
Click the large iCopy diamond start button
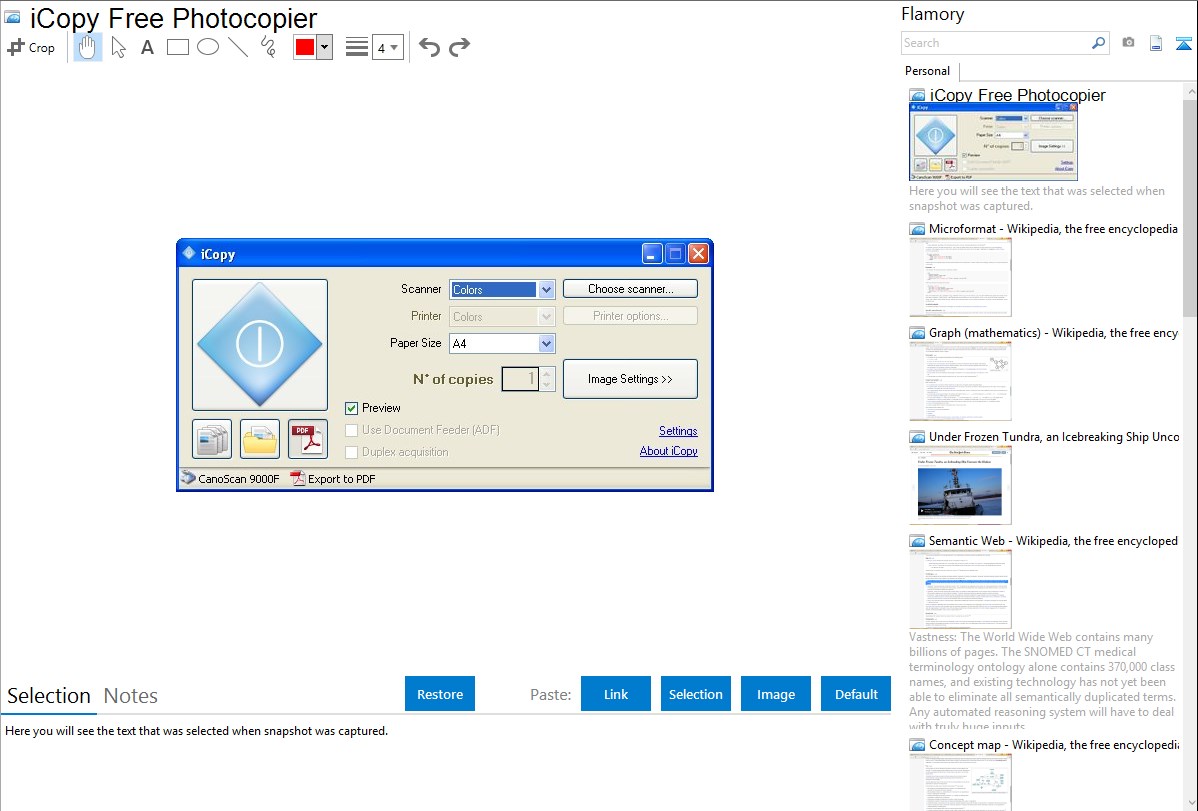[260, 345]
